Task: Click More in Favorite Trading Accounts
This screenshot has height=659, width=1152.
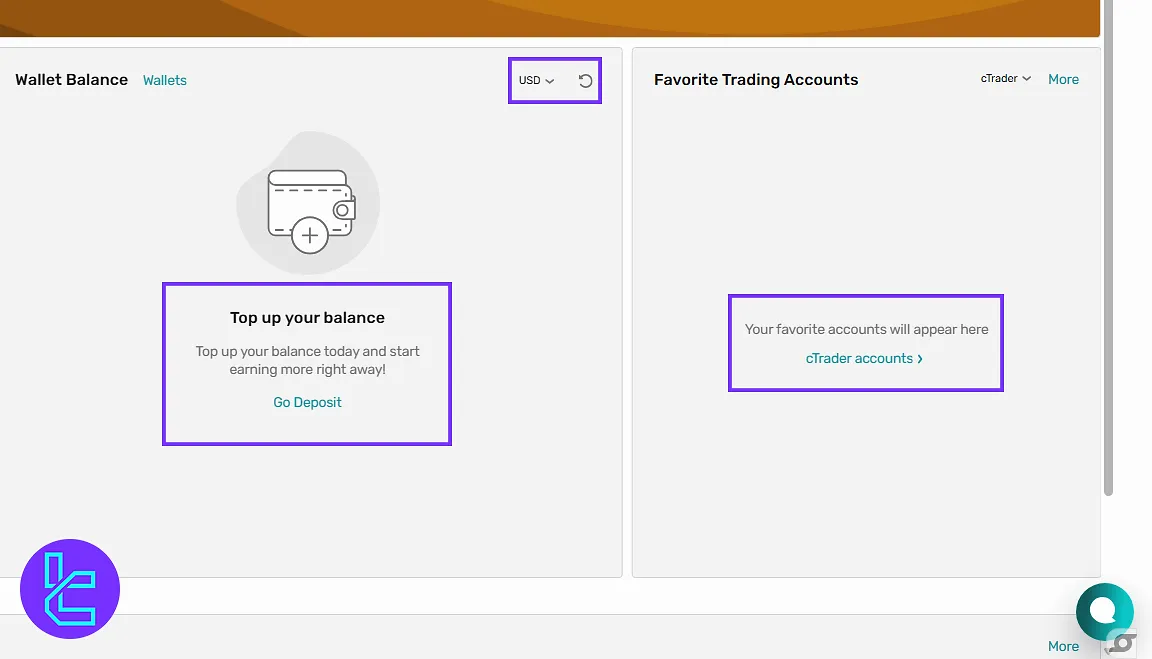Action: pyautogui.click(x=1063, y=79)
